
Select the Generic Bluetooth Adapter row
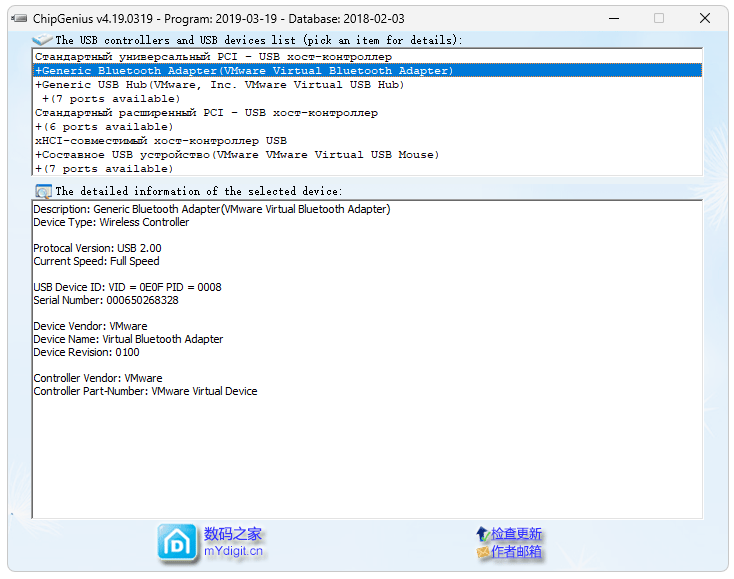tap(367, 71)
